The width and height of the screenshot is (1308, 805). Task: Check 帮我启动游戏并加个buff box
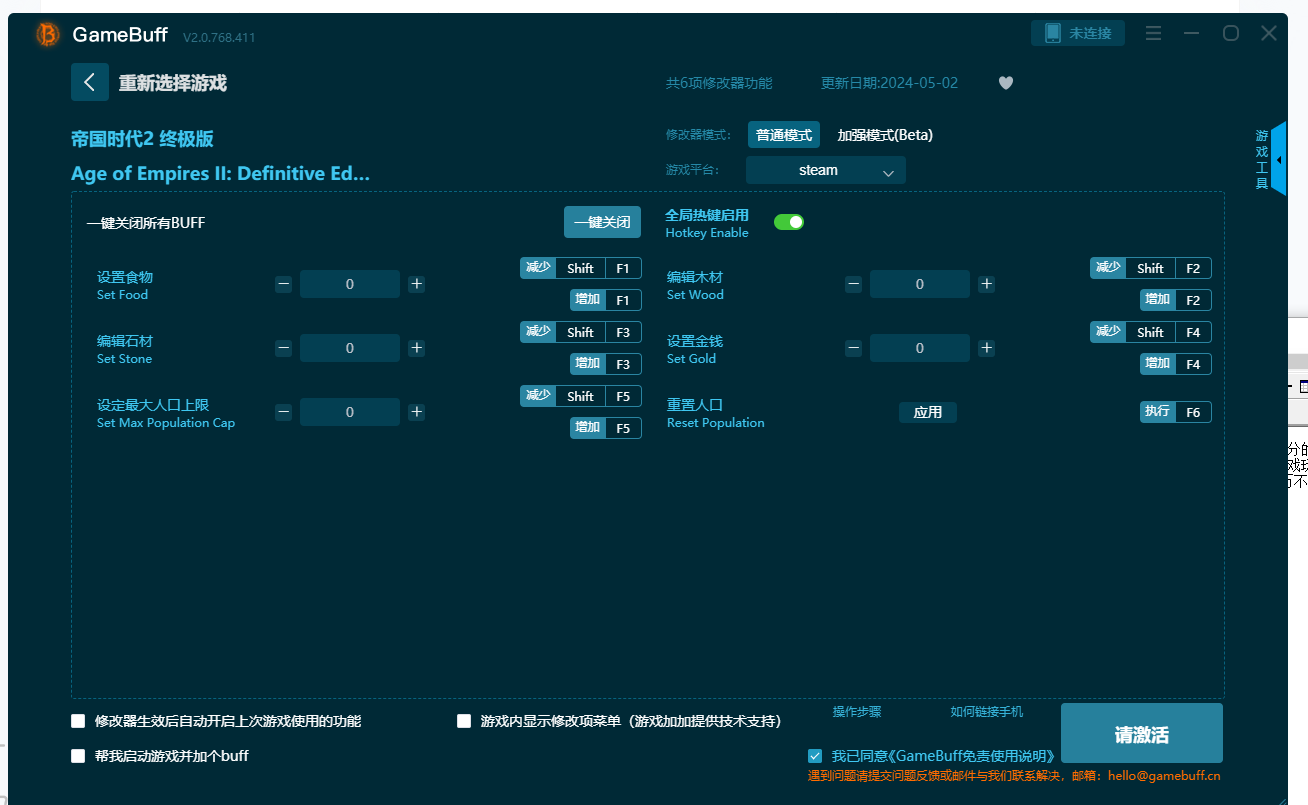pyautogui.click(x=78, y=756)
